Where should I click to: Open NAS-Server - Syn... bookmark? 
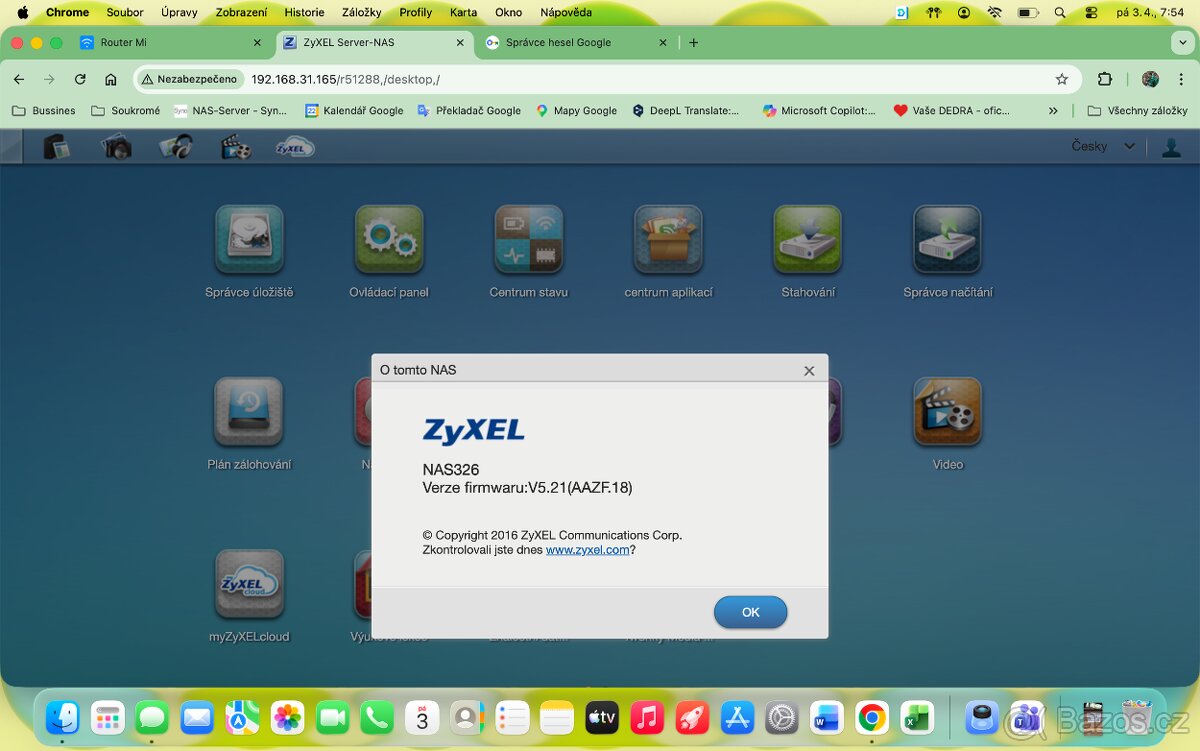pos(231,111)
